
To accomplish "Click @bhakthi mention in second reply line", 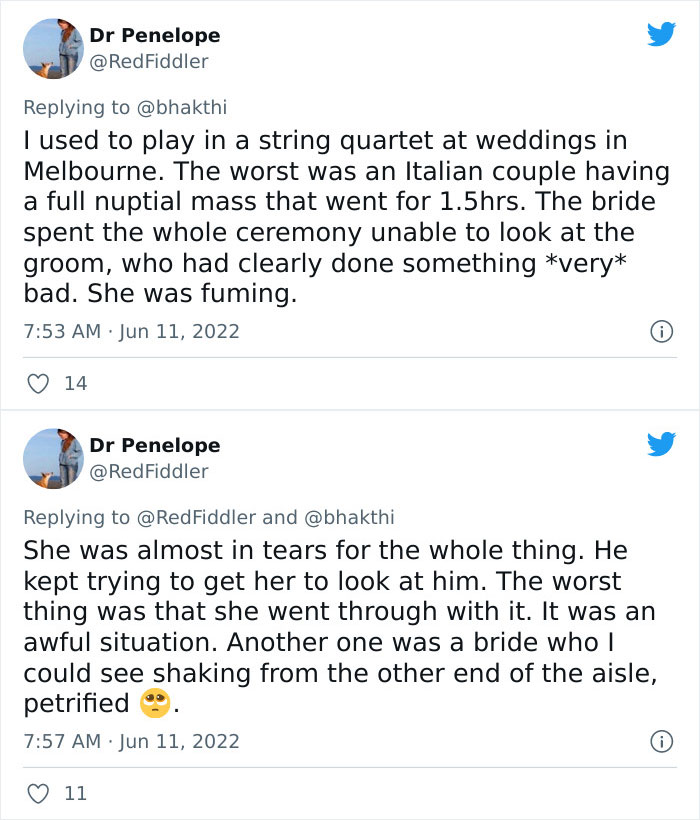I will (x=347, y=517).
